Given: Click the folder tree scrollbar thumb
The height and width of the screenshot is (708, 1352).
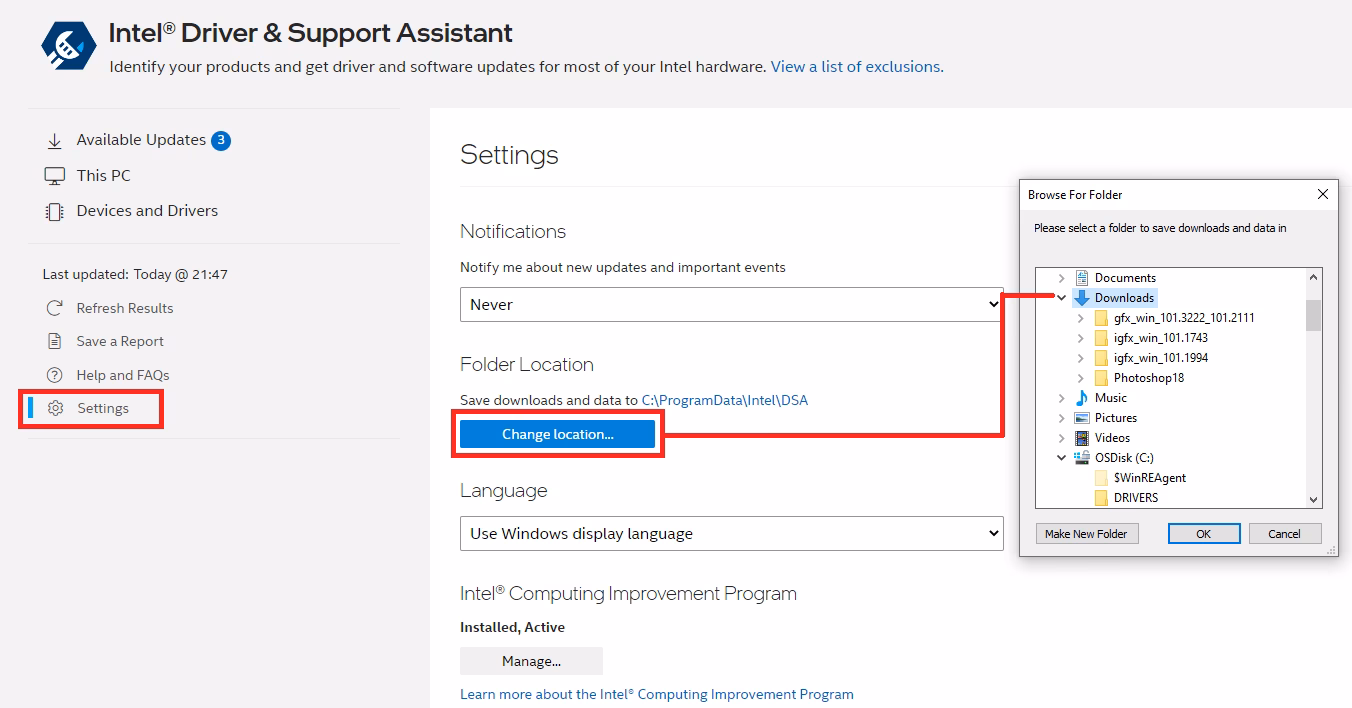Looking at the screenshot, I should [x=1314, y=314].
